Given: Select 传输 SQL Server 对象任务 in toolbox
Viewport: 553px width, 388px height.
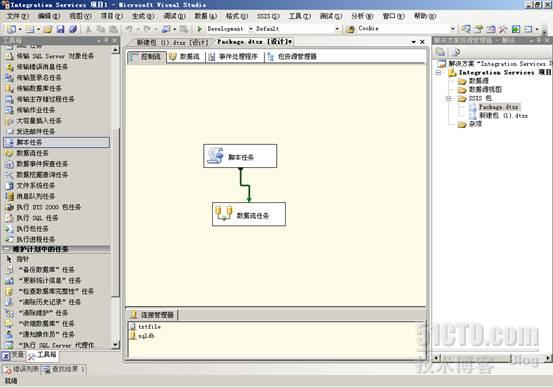Looking at the screenshot, I should coord(56,56).
